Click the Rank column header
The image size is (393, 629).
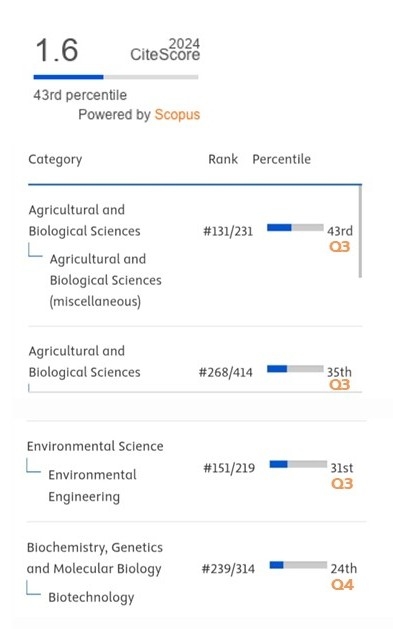point(223,159)
